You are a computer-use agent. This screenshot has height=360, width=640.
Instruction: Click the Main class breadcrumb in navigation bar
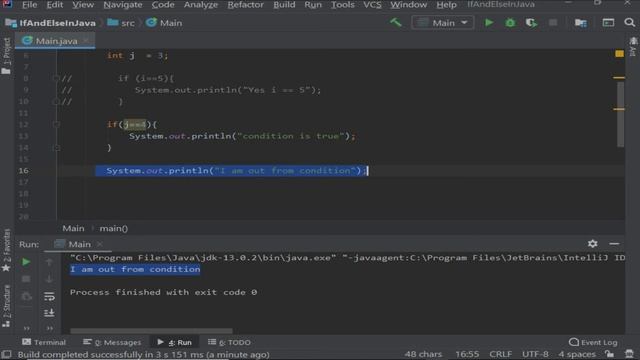click(x=164, y=23)
